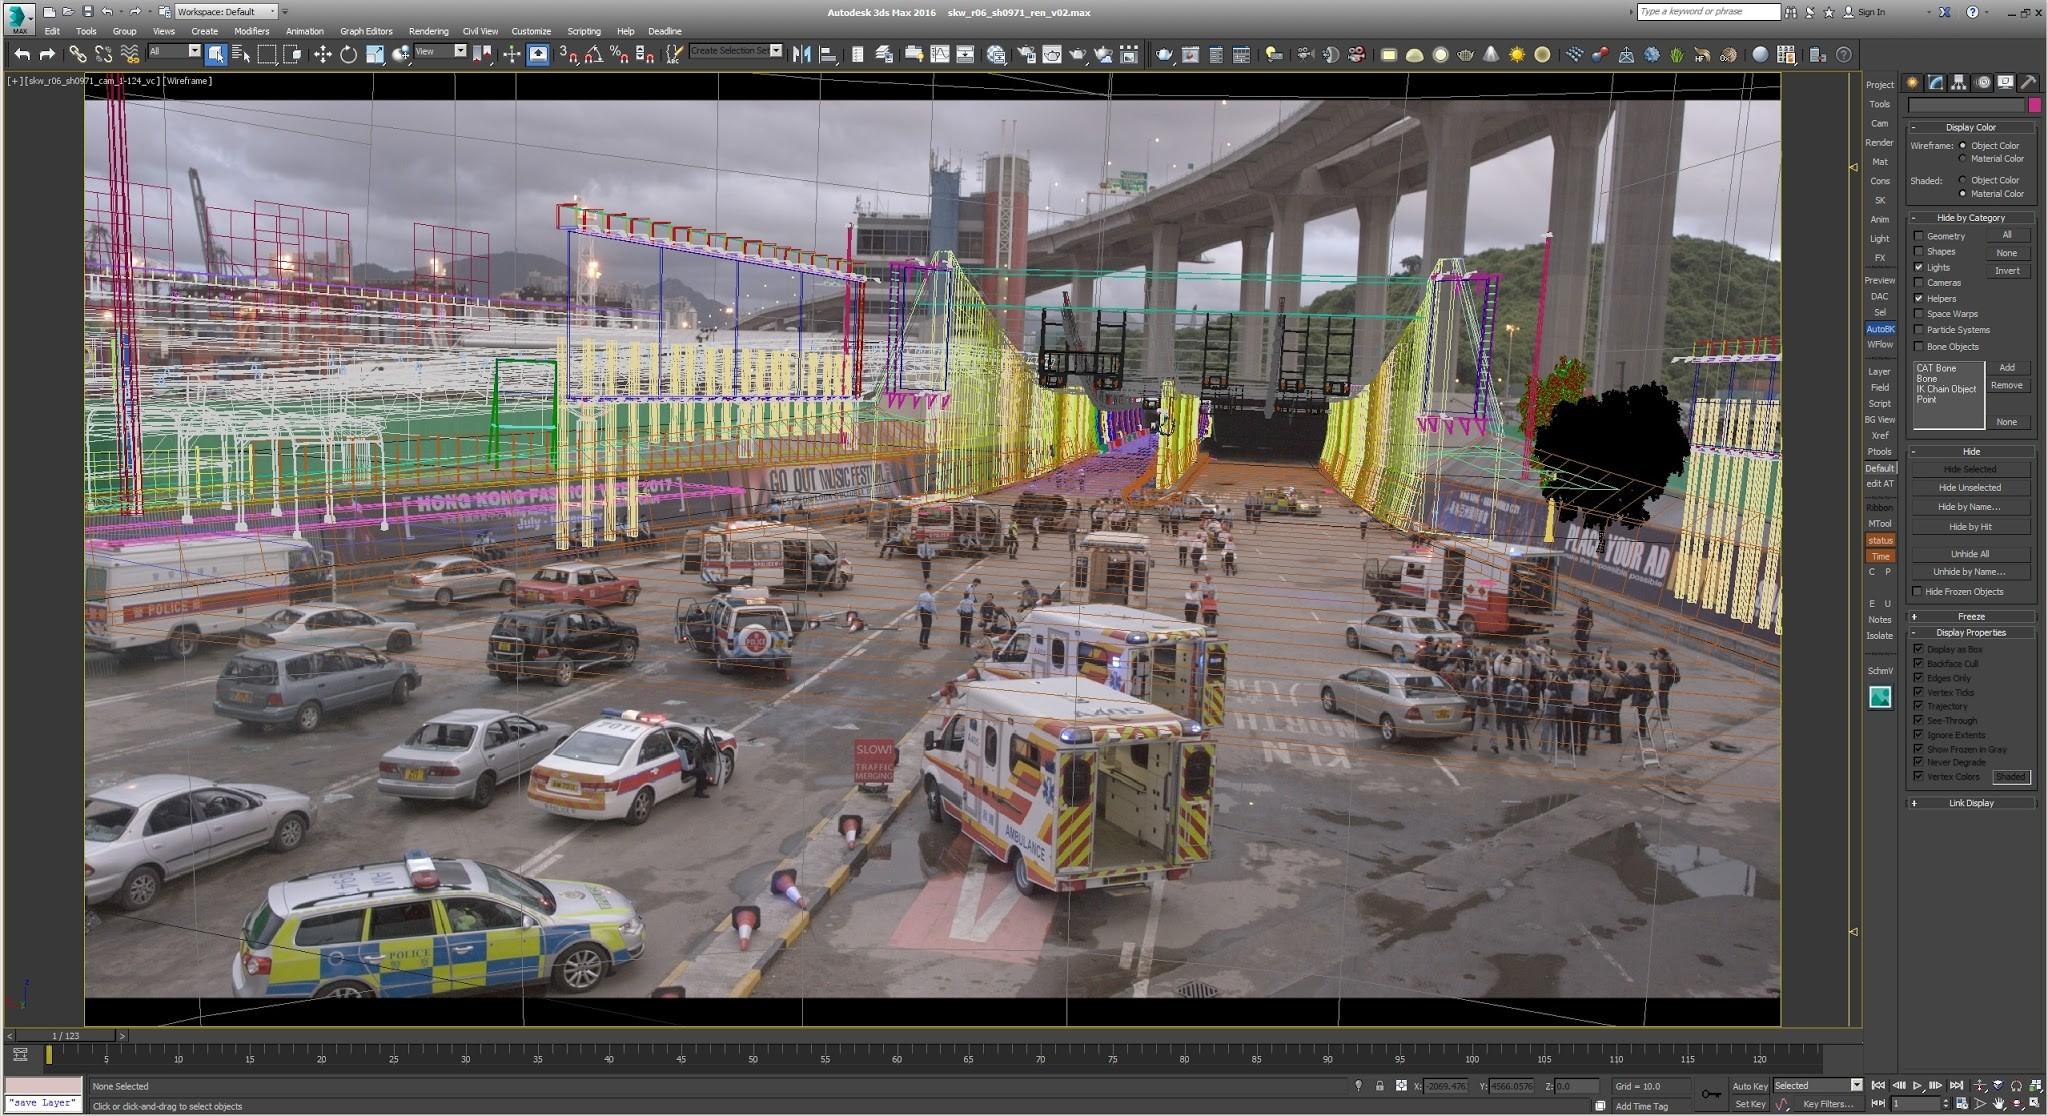Image resolution: width=2048 pixels, height=1116 pixels.
Task: Enable the Geometry hide category checkbox
Action: (x=1918, y=236)
